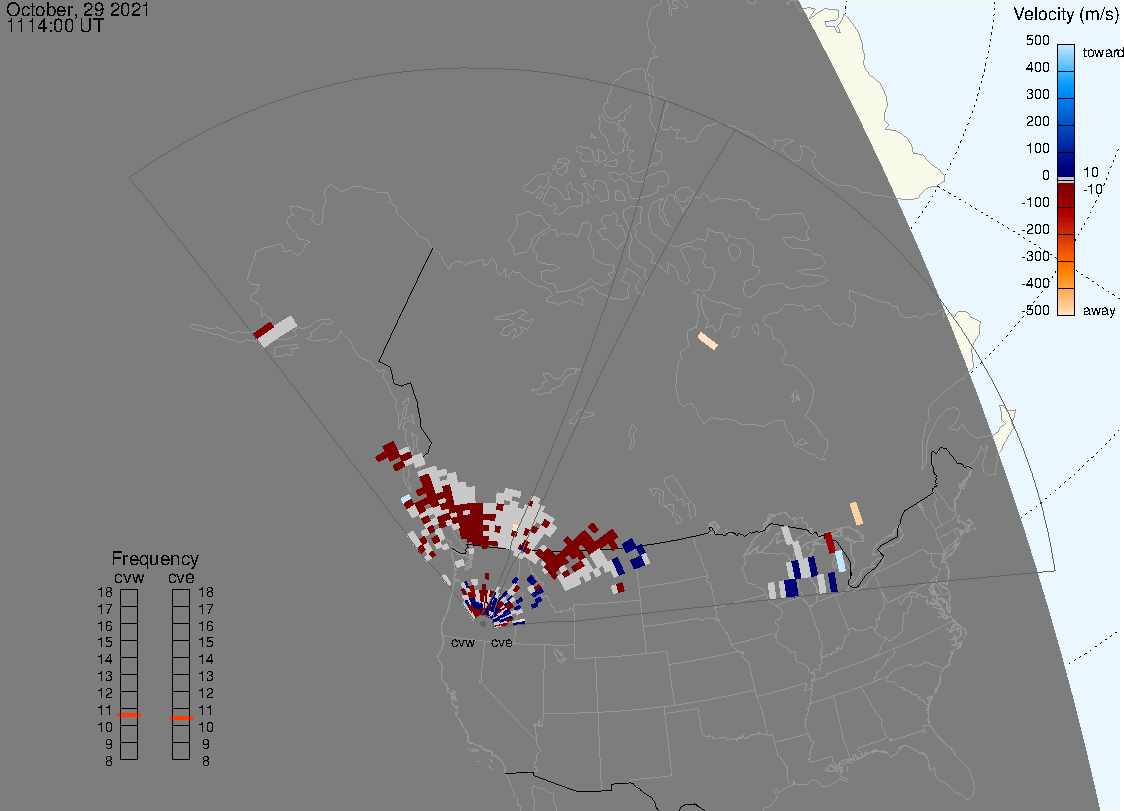Select the bottom cell of the cve frequency bar
1124x811 pixels.
tap(181, 751)
